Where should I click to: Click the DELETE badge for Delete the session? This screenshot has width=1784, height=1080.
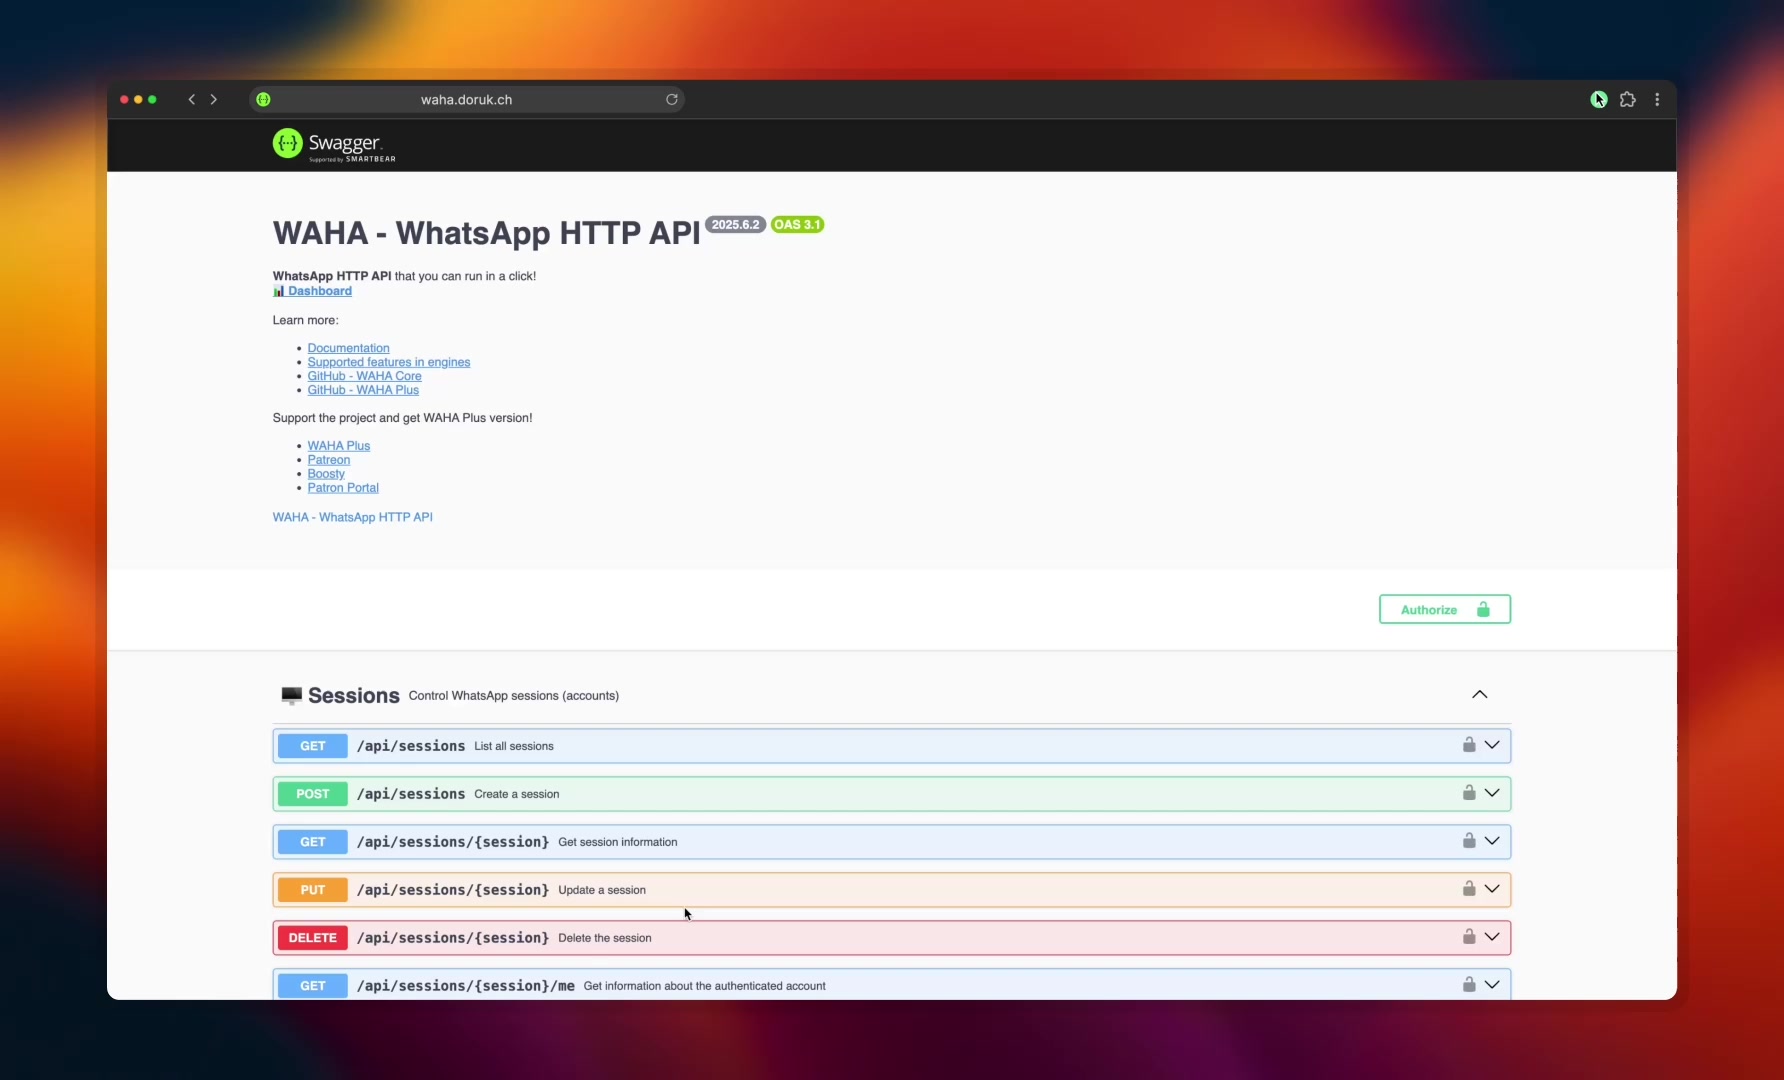click(x=313, y=938)
